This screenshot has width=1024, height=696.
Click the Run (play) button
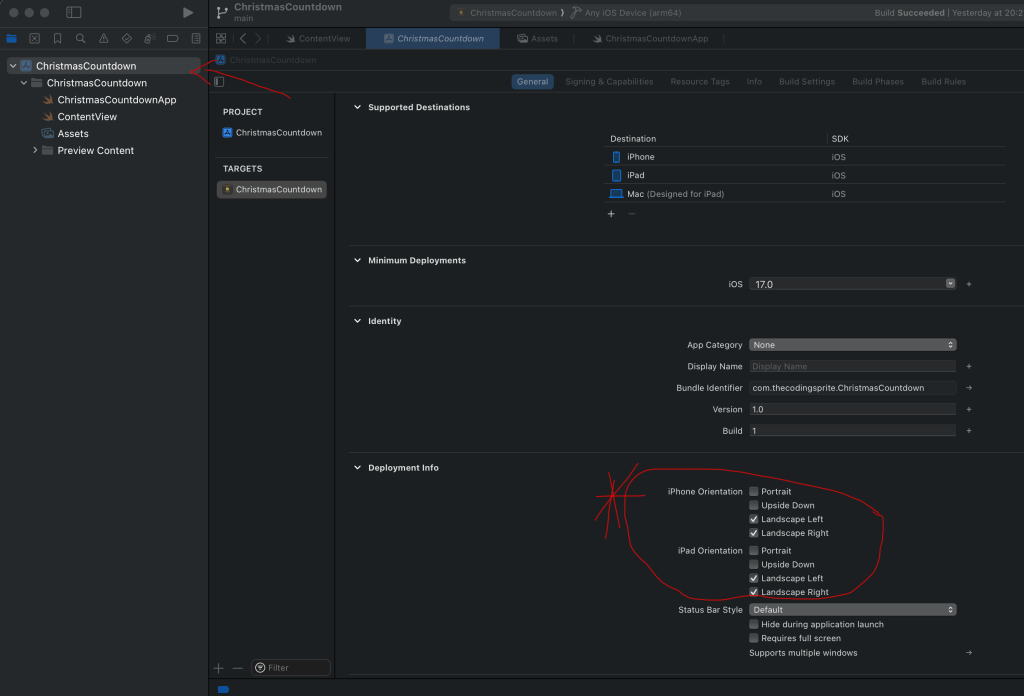point(188,13)
